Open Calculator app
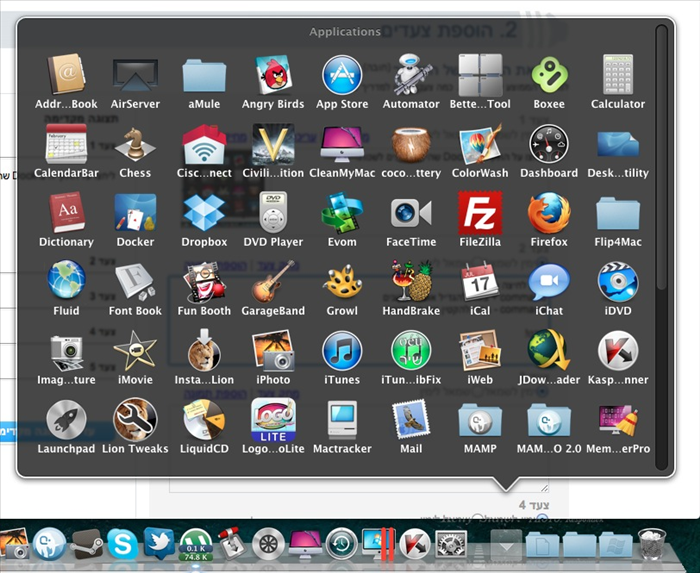Image resolution: width=700 pixels, height=573 pixels. pyautogui.click(x=618, y=74)
